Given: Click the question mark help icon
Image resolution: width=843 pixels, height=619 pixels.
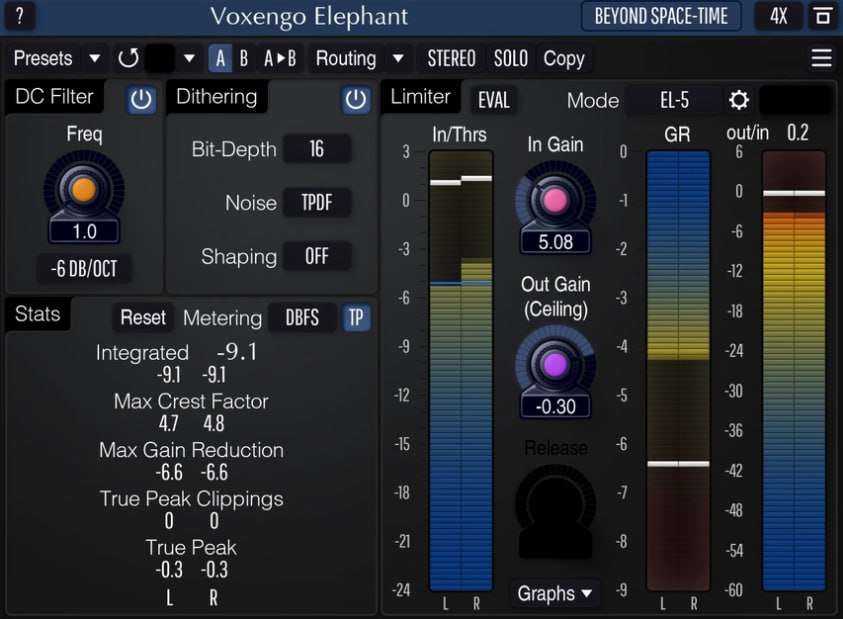Looking at the screenshot, I should 19,17.
